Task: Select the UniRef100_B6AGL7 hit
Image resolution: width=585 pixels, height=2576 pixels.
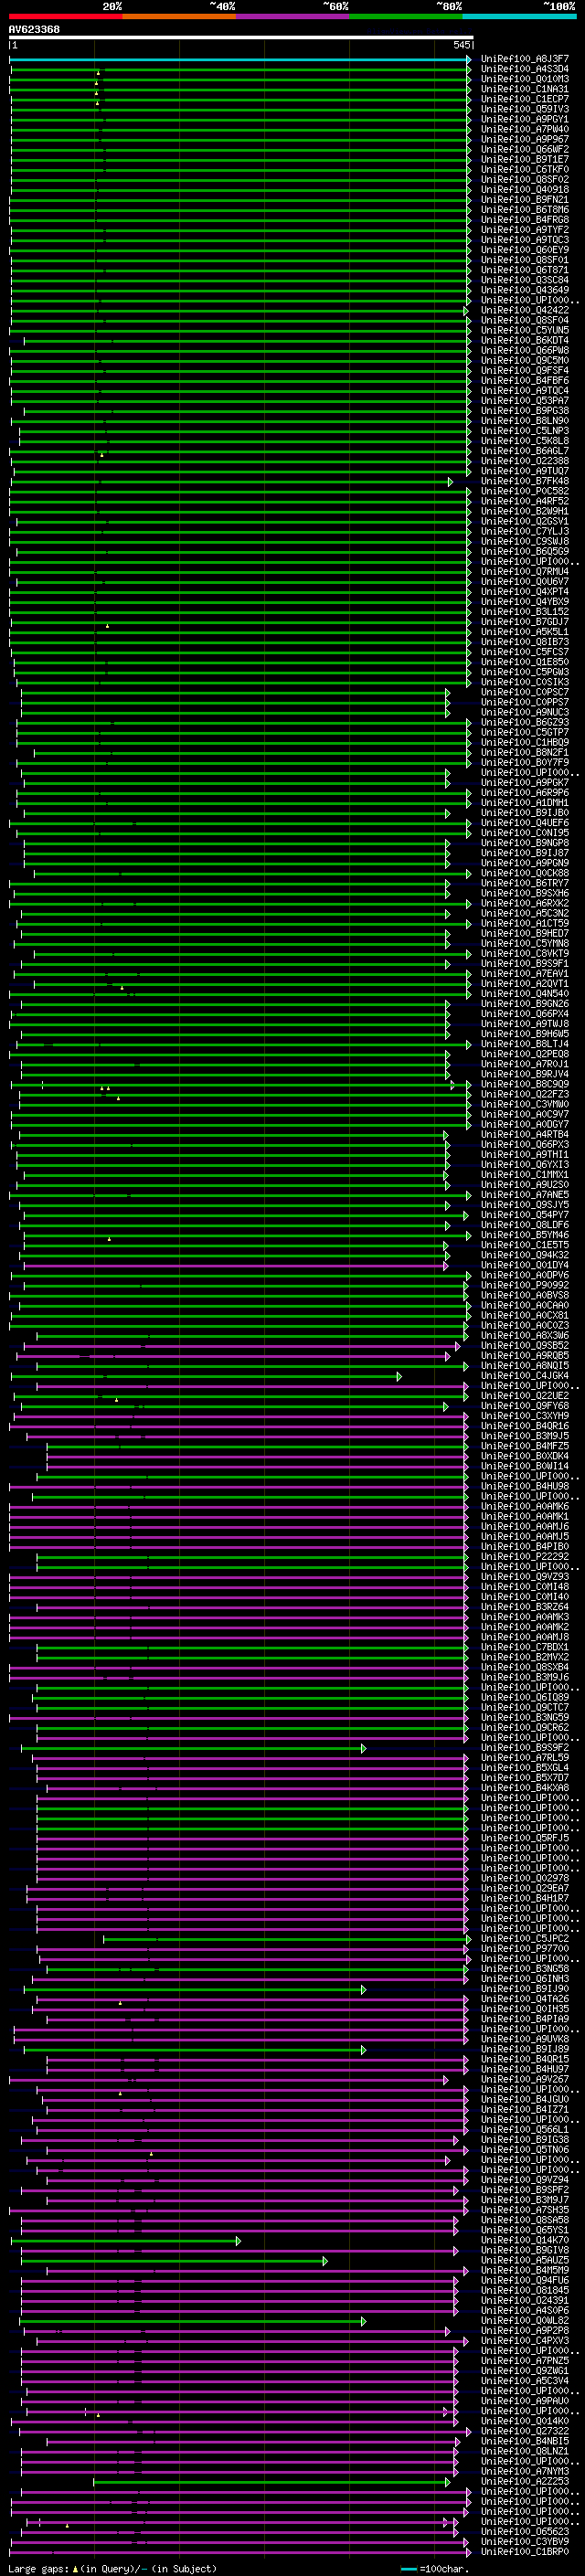Action: tap(524, 451)
